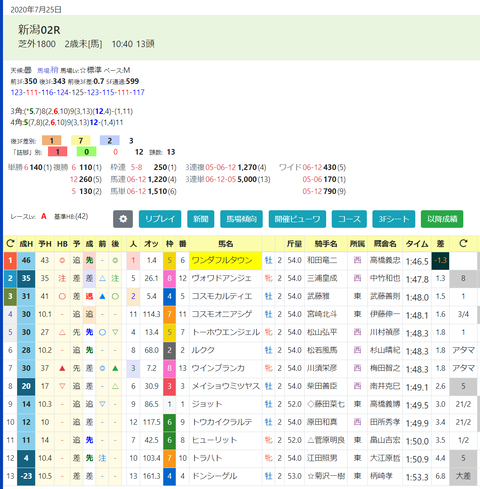480x489 pixels.
Task: Click the red 詰脚別 swatch labeled 1
Action: click(x=58, y=152)
